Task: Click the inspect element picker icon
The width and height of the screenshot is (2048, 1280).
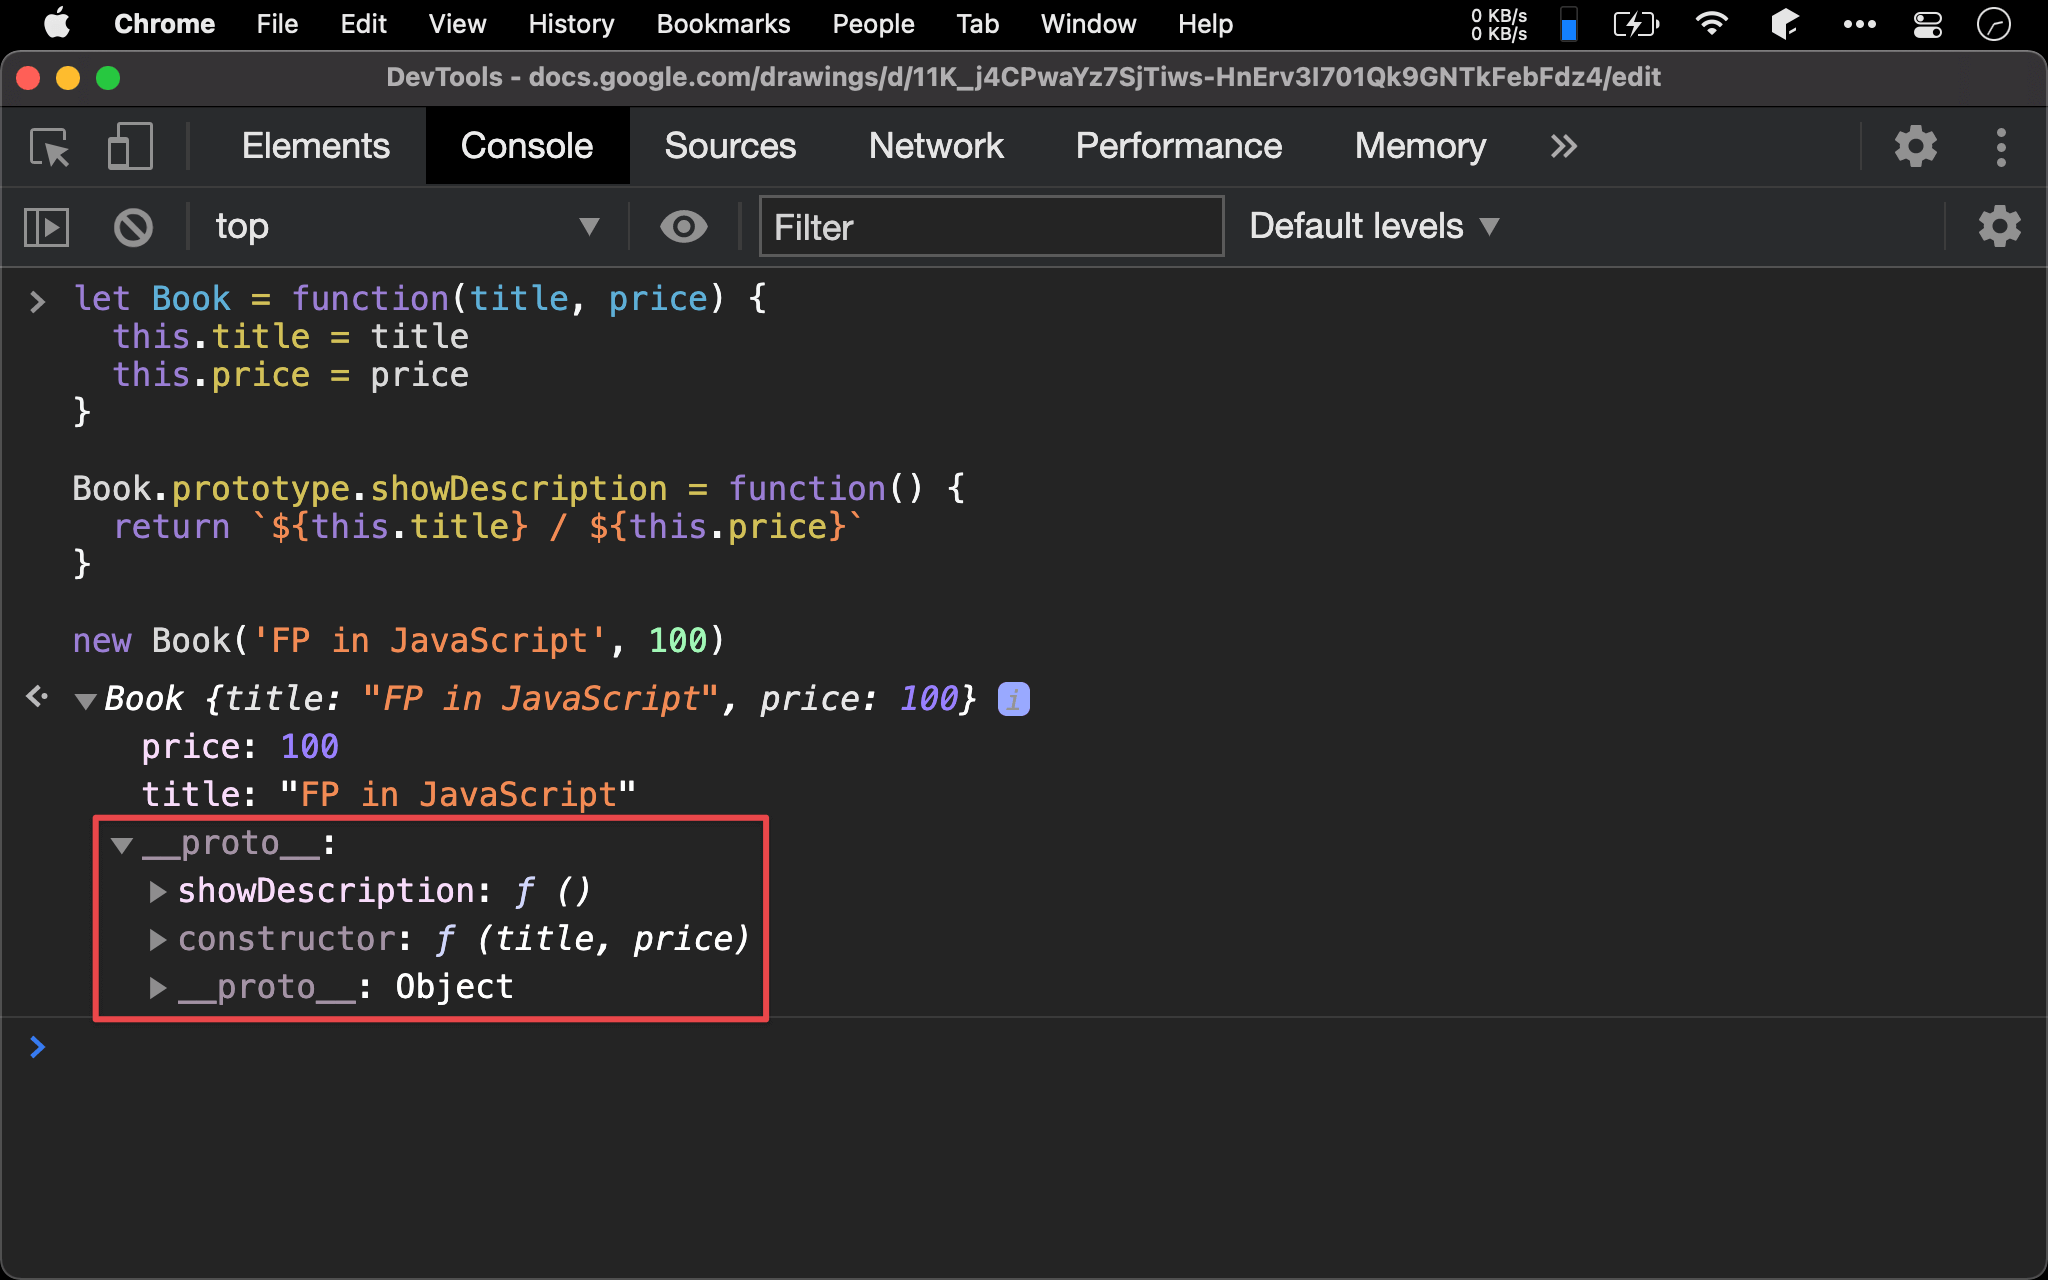Action: click(49, 147)
